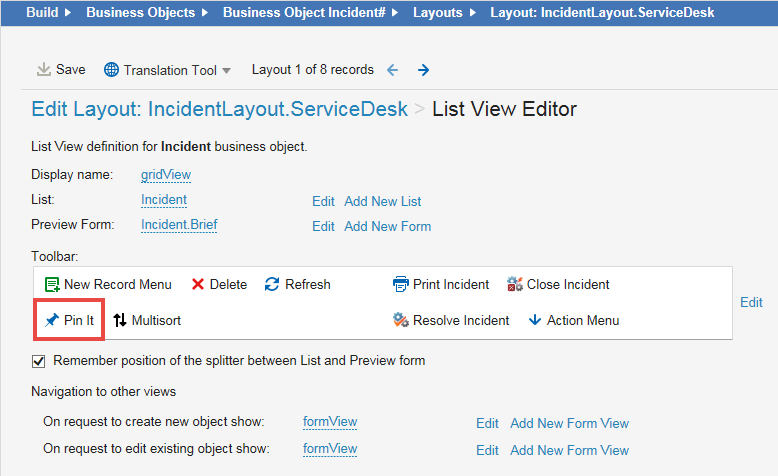Image resolution: width=778 pixels, height=476 pixels.
Task: Go to the next layout record arrow
Action: pyautogui.click(x=424, y=70)
